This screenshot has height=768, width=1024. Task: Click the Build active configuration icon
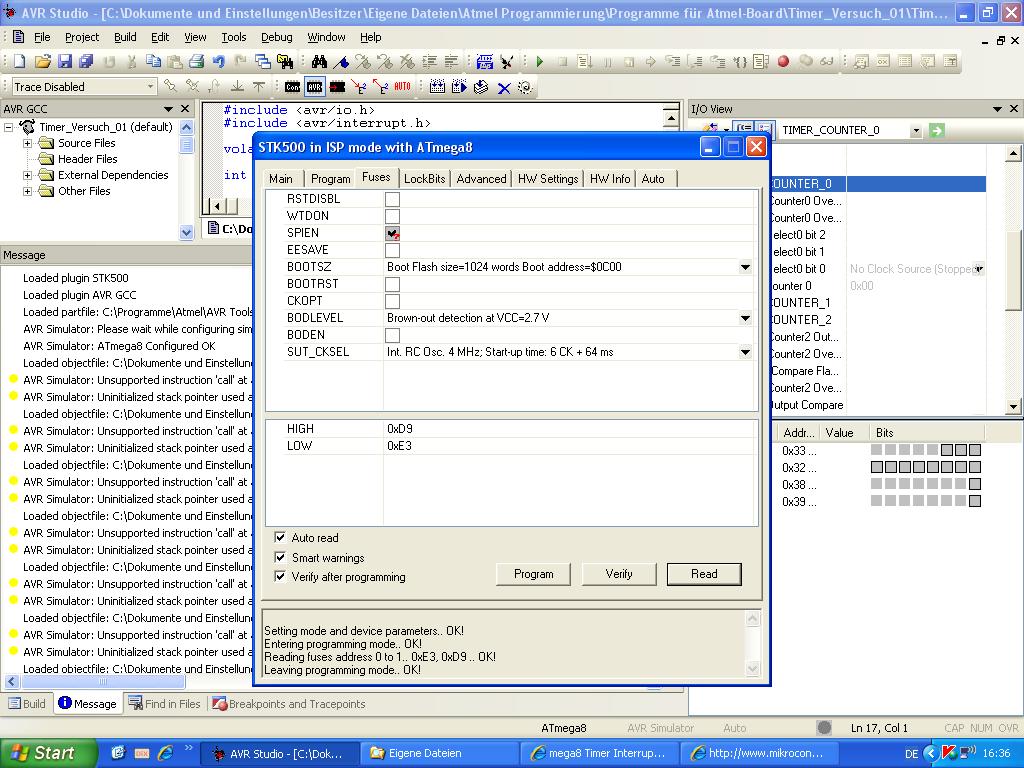click(438, 87)
